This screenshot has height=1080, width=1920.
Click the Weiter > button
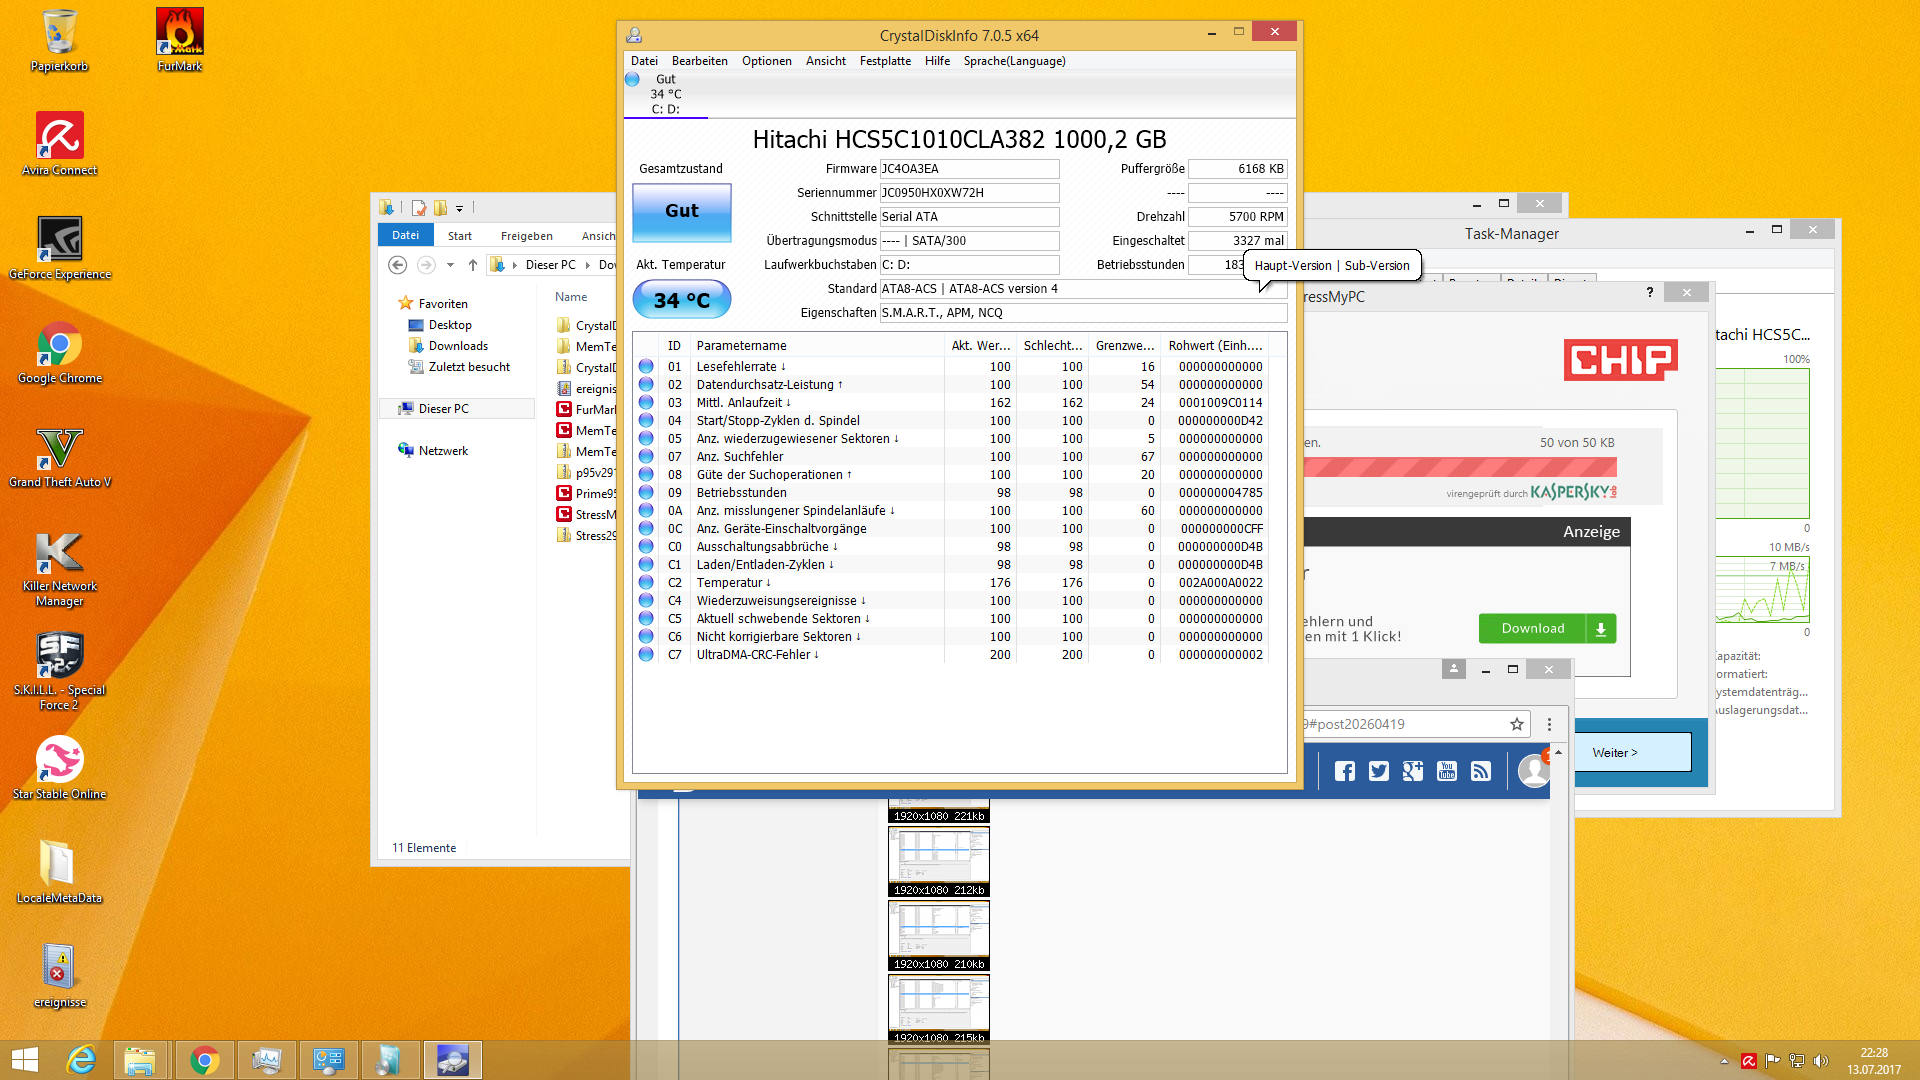tap(1632, 752)
